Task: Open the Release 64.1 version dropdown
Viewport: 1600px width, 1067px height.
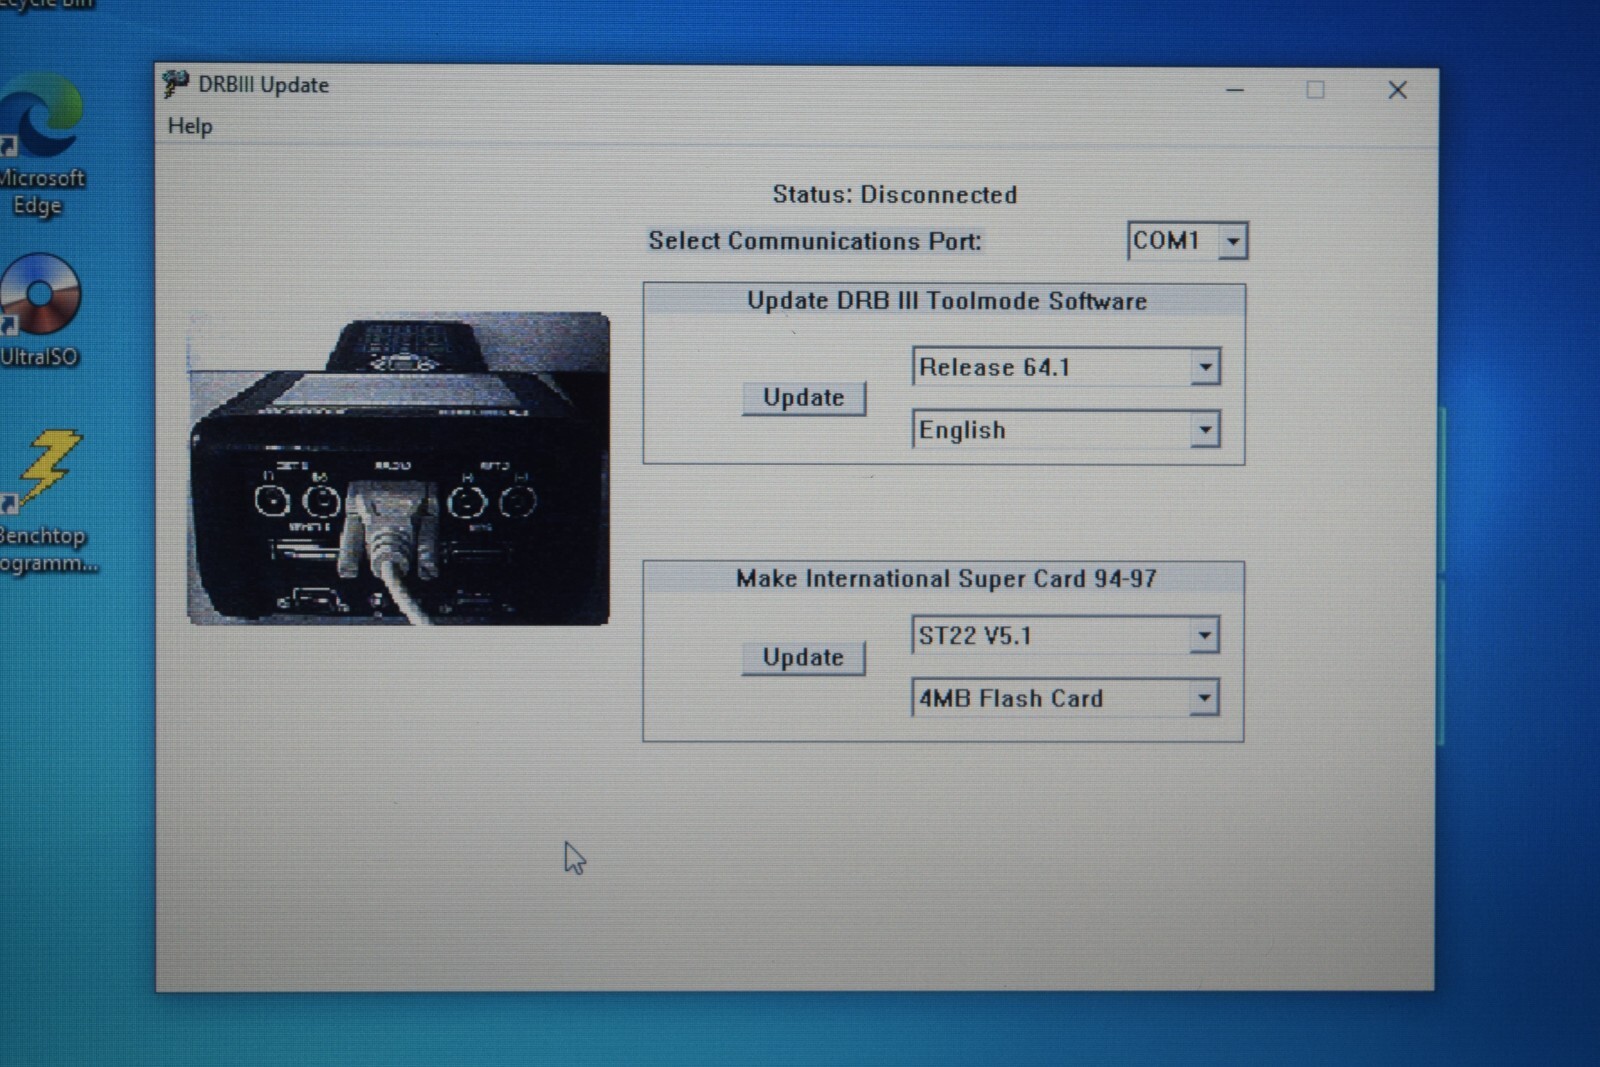Action: [x=1205, y=367]
